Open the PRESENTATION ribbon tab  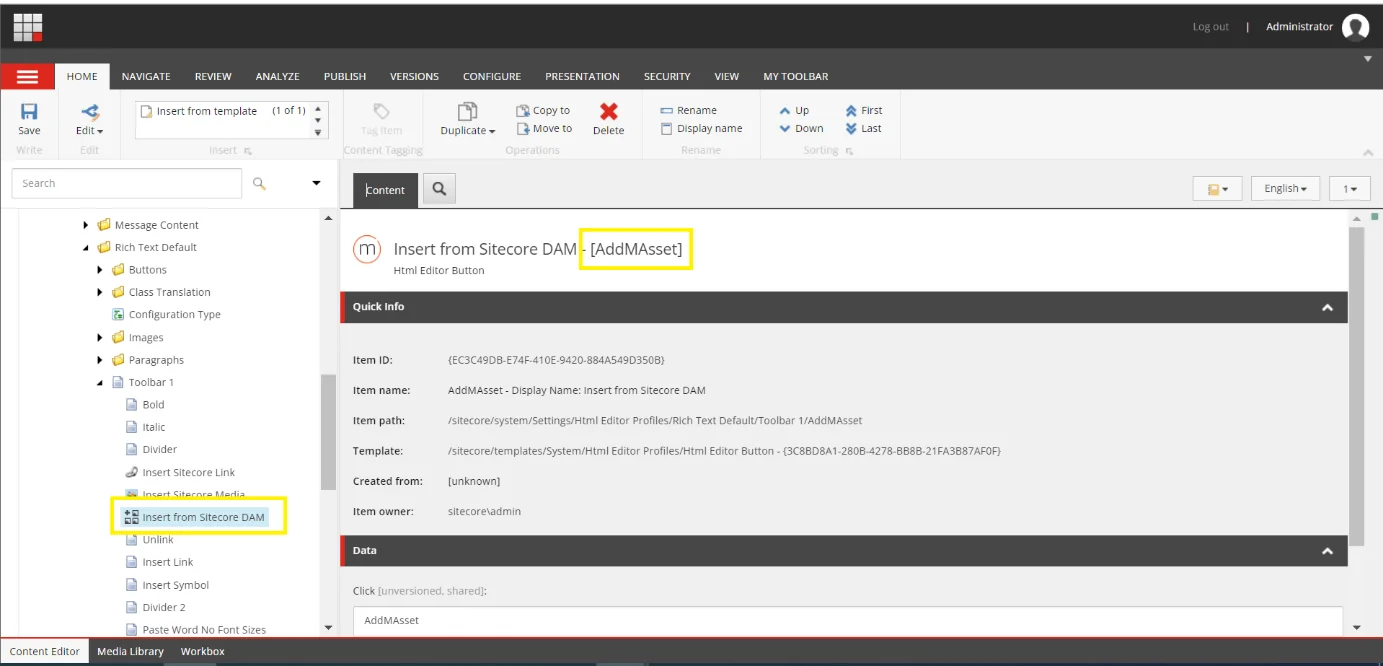coord(582,76)
